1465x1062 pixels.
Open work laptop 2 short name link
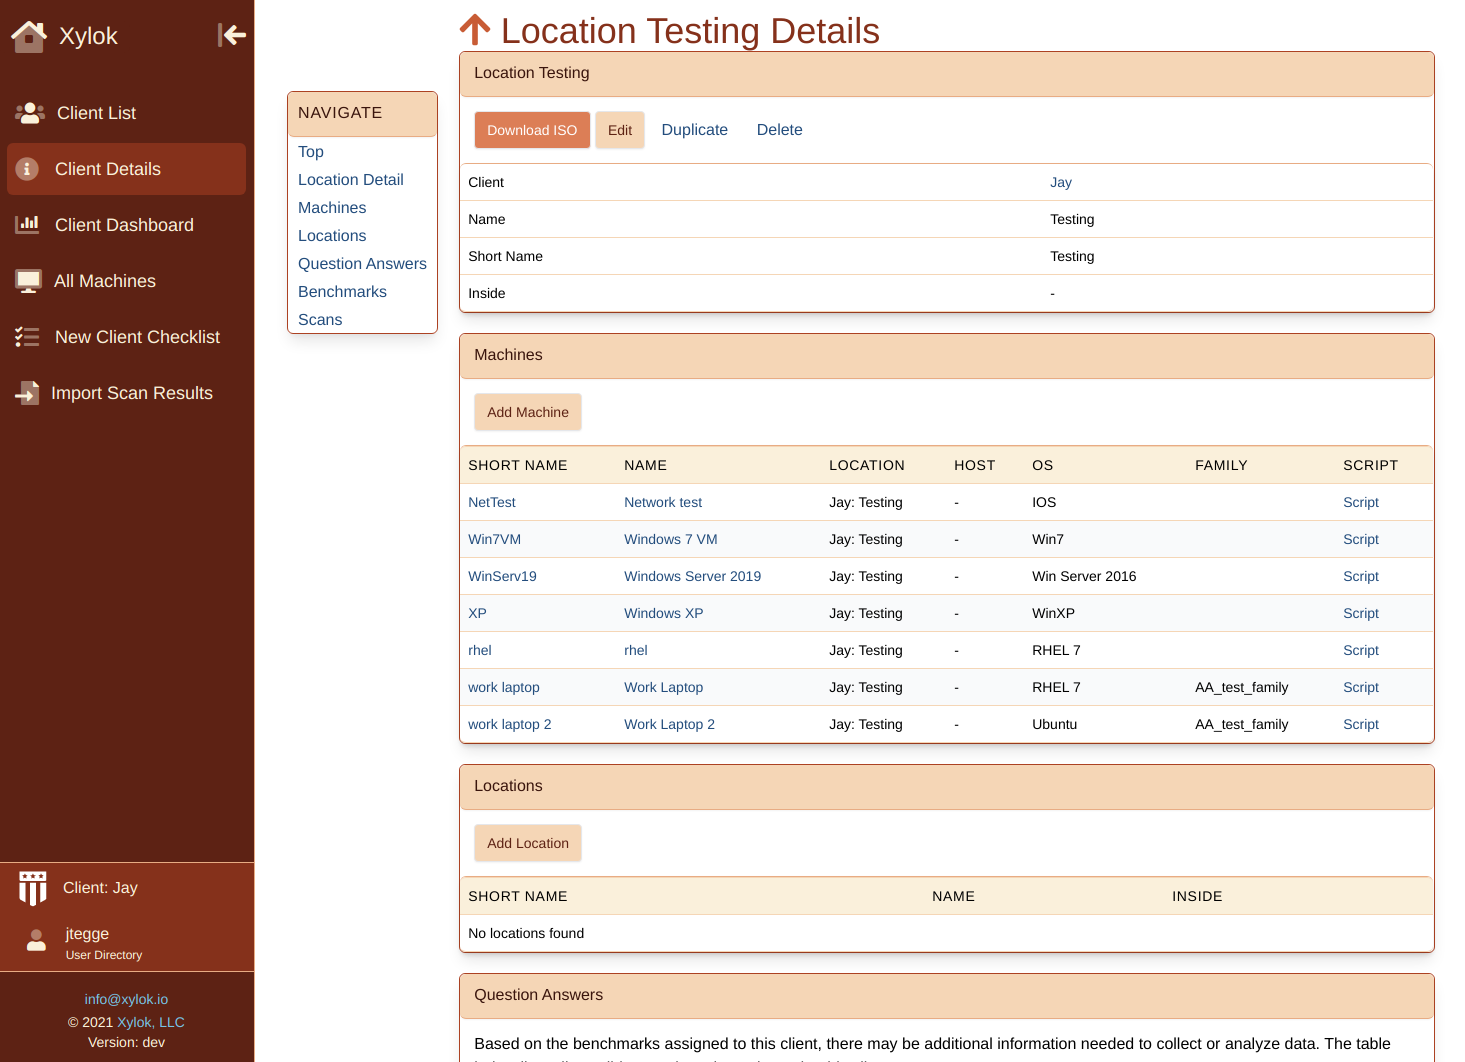pos(510,724)
